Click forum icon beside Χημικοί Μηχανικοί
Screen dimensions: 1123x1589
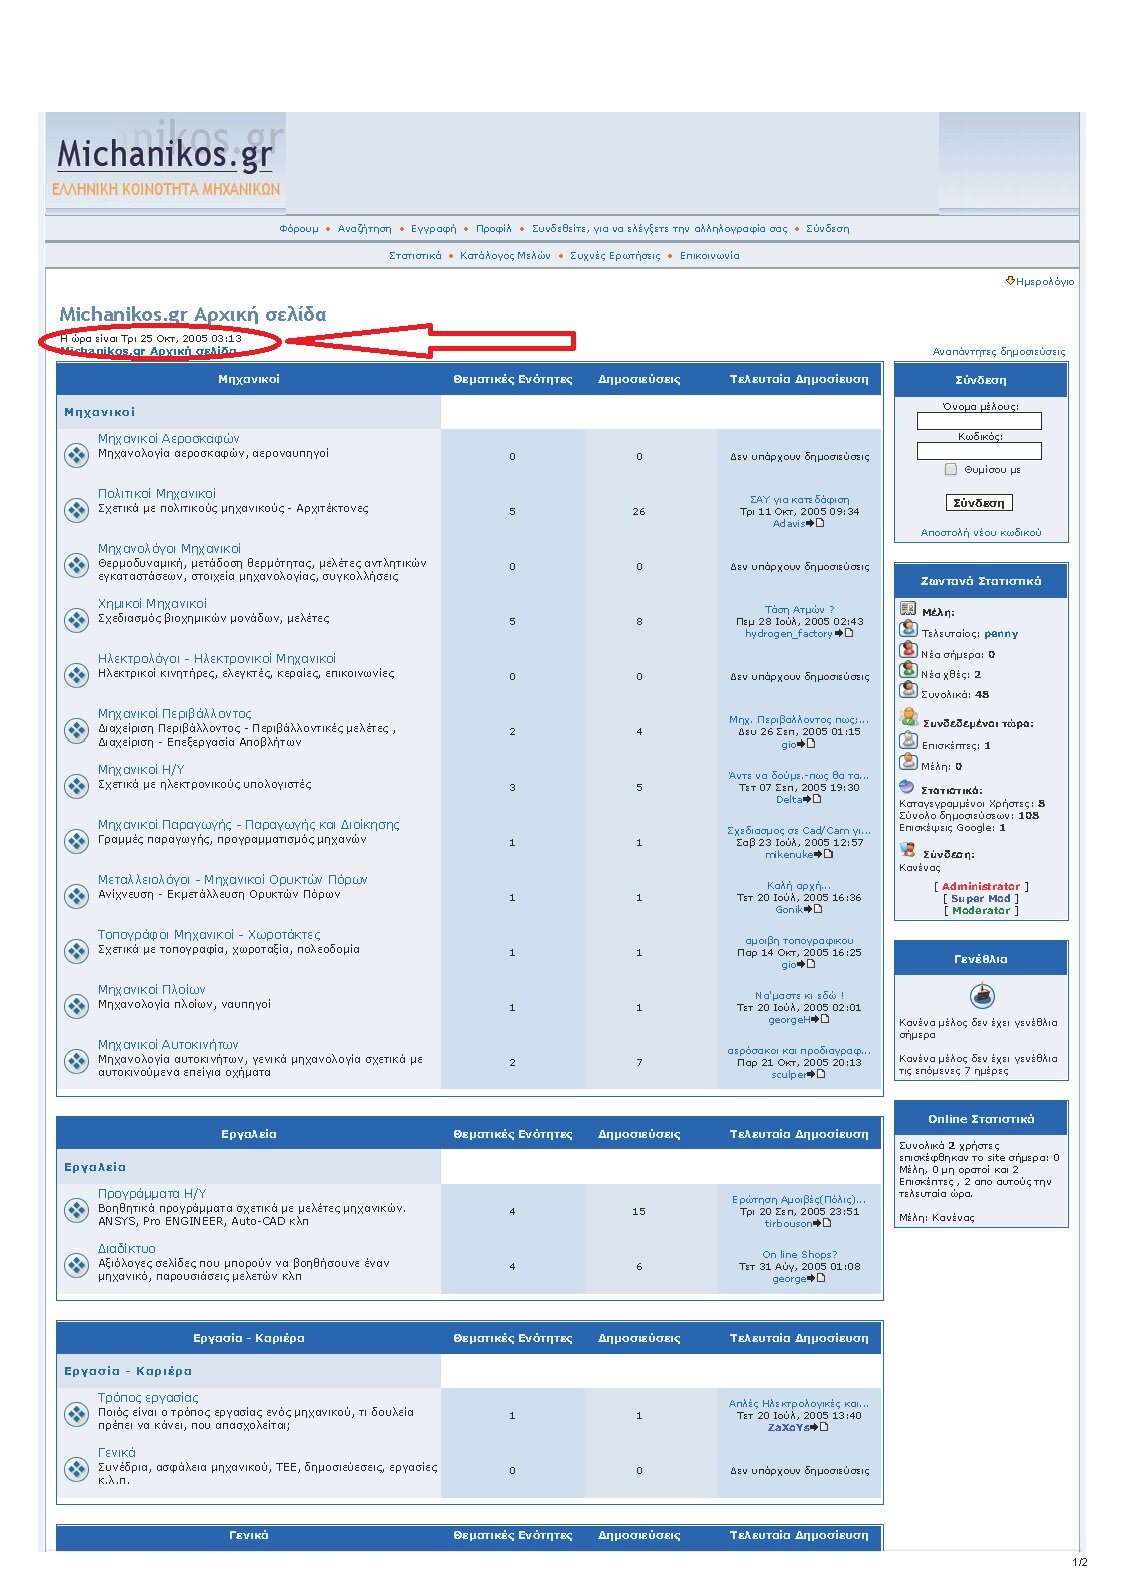(x=77, y=620)
